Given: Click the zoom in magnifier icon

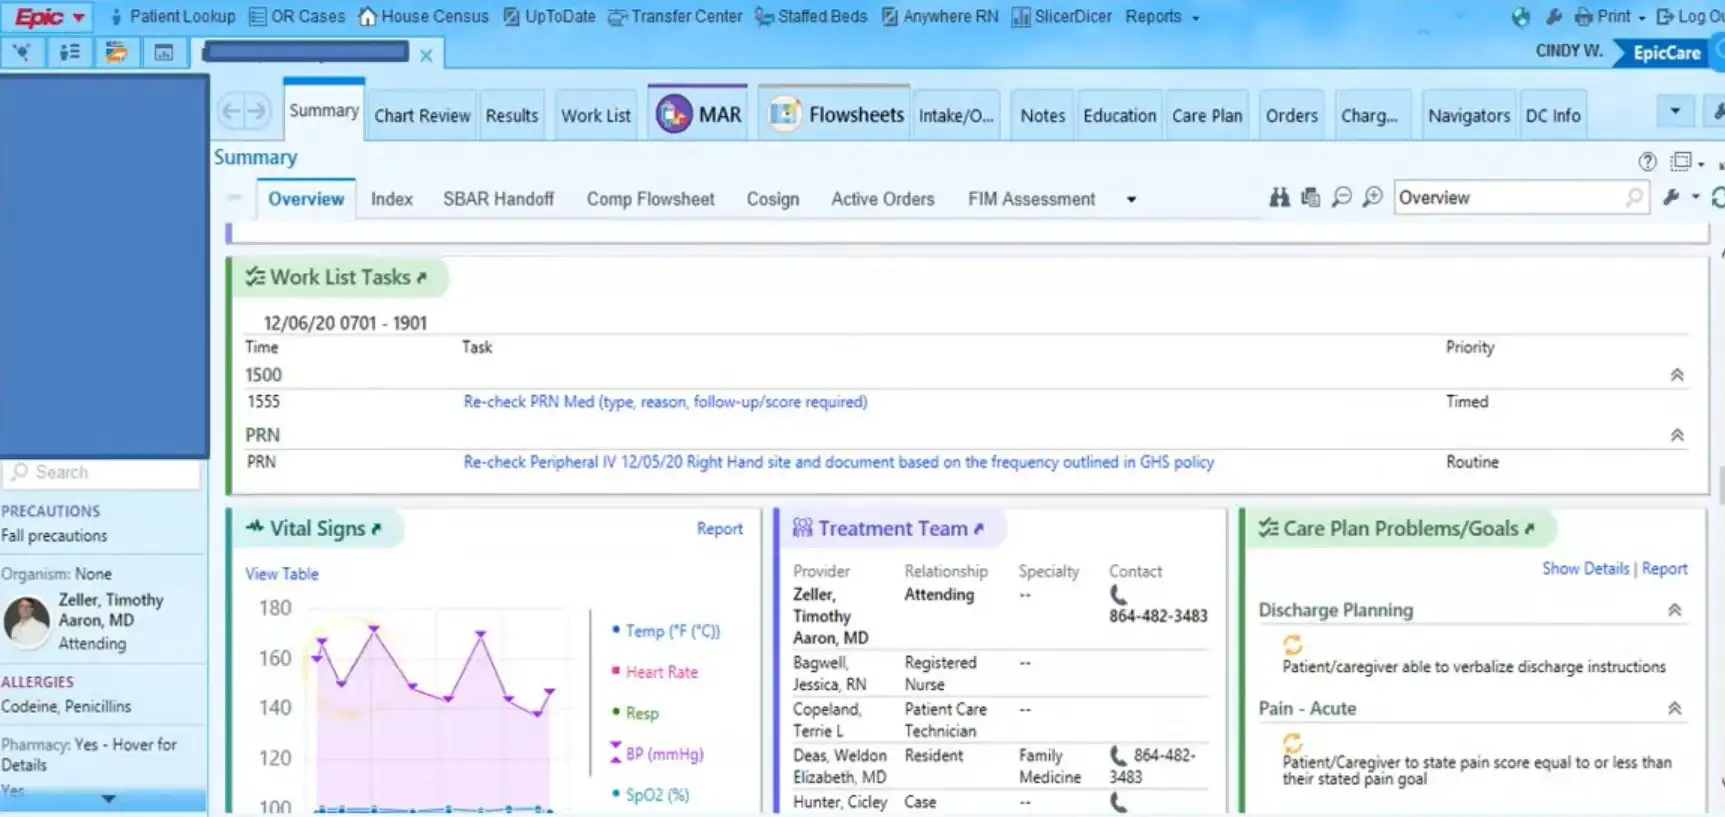Looking at the screenshot, I should pos(1372,198).
